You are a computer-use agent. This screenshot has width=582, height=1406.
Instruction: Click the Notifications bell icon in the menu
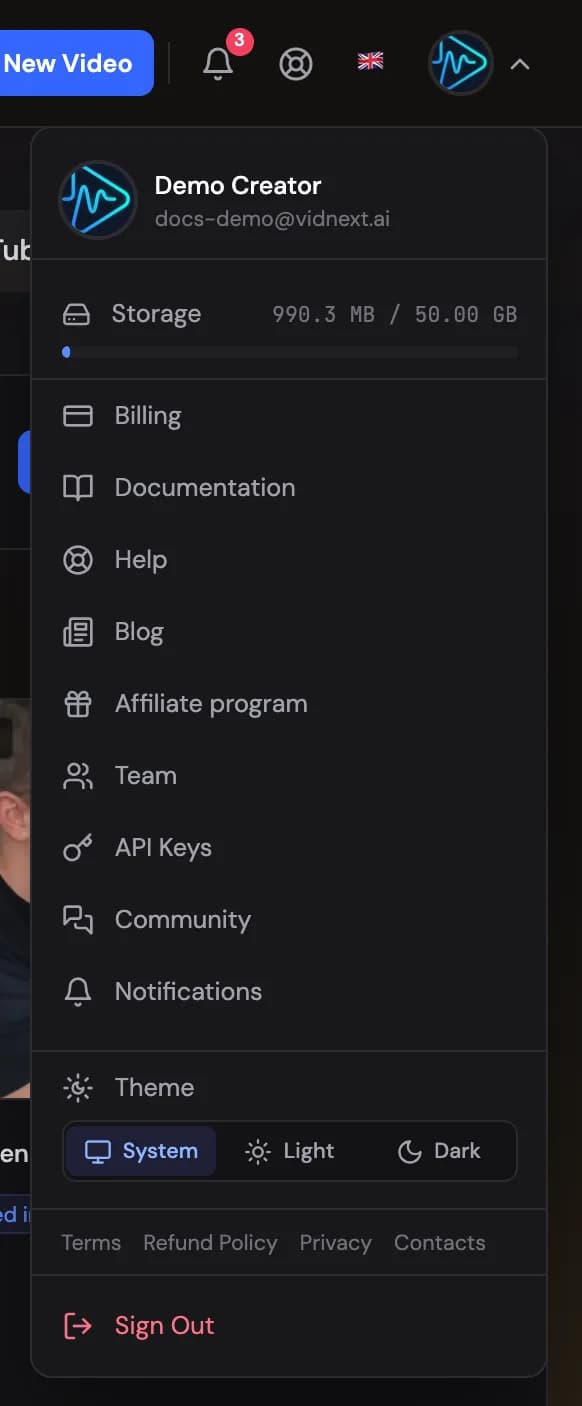tap(78, 992)
